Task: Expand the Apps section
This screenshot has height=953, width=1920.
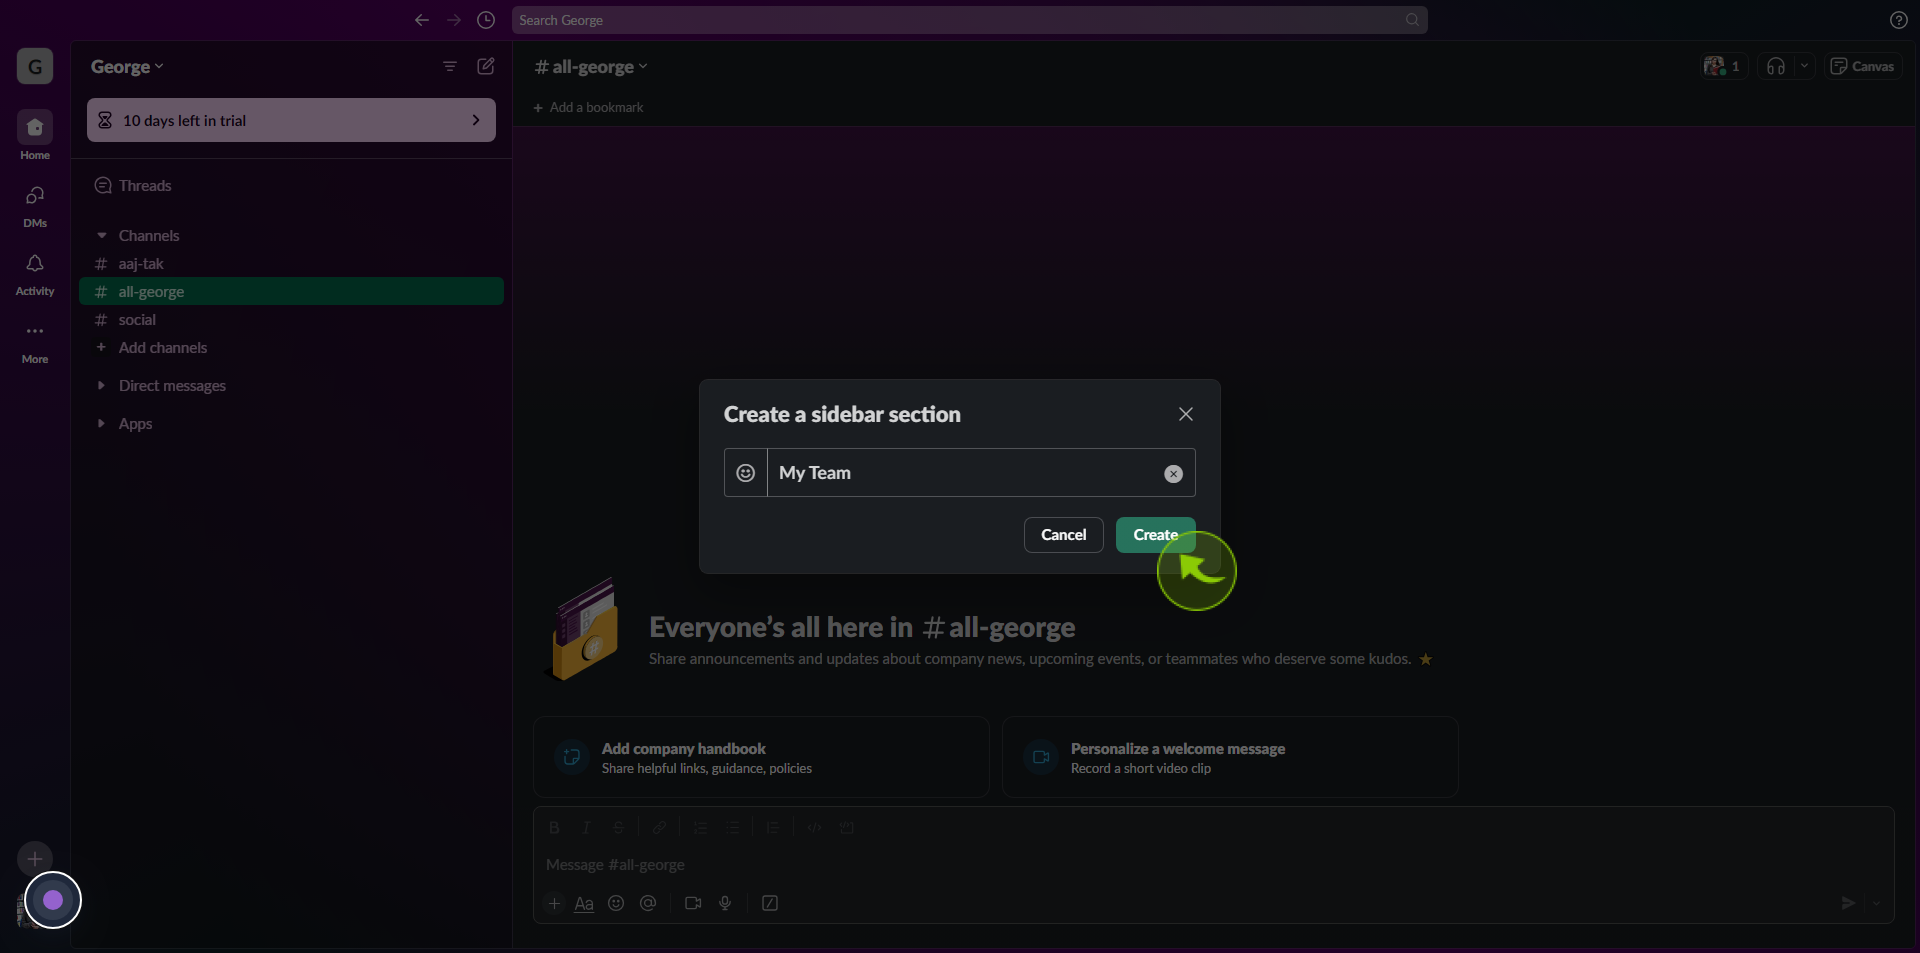Action: [101, 424]
